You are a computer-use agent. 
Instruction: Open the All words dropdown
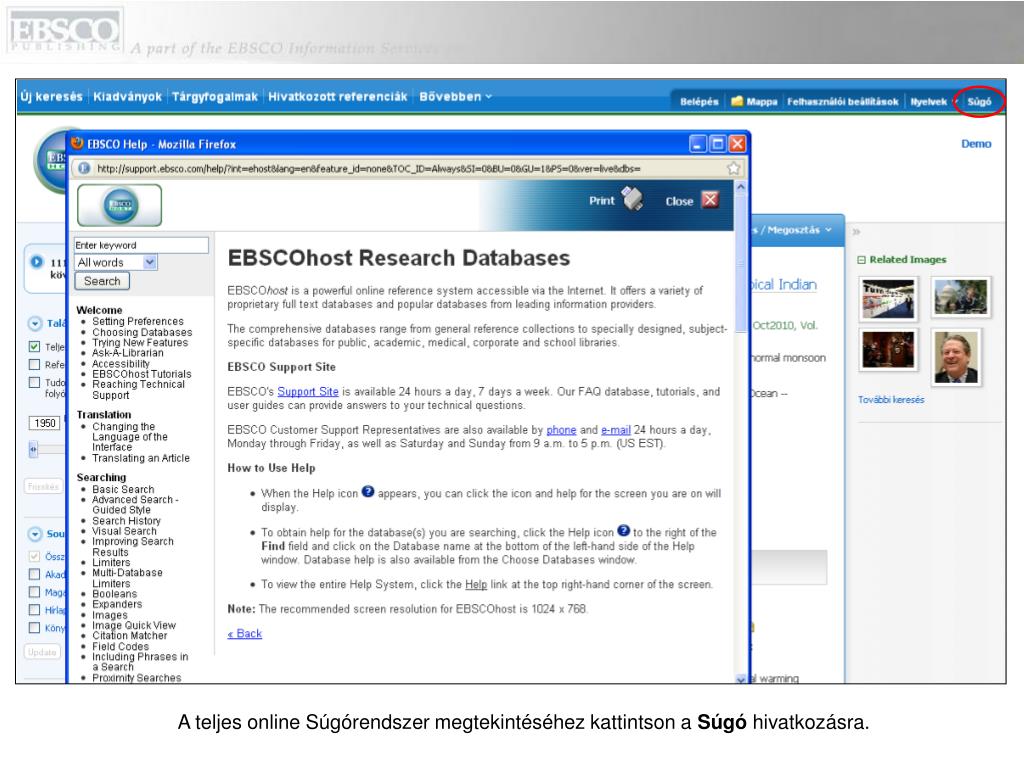click(116, 262)
